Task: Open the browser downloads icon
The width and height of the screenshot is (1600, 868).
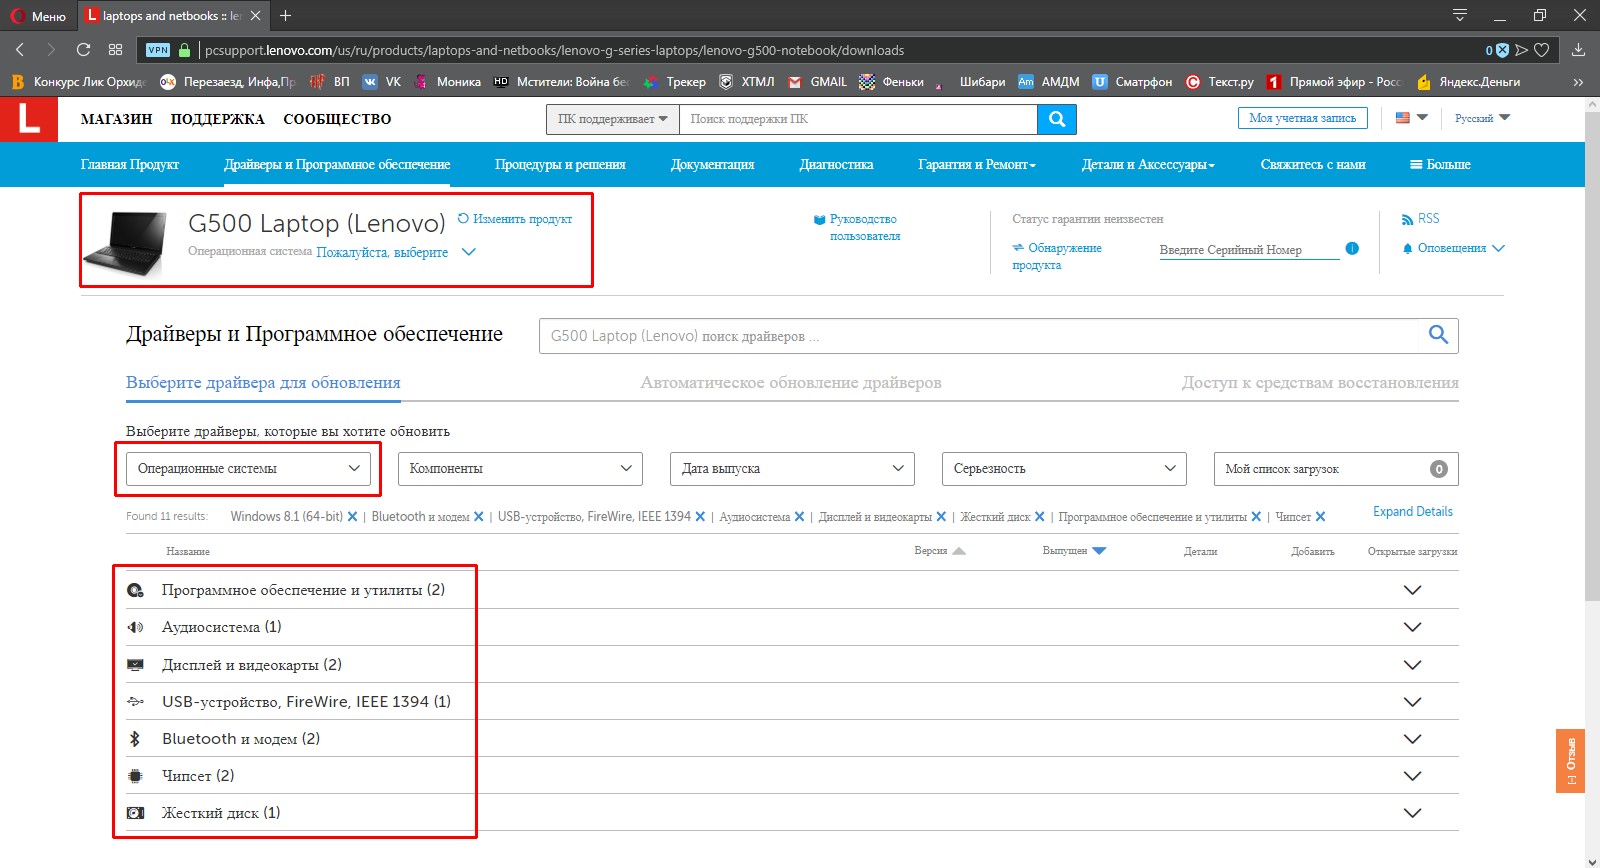Action: (1578, 50)
